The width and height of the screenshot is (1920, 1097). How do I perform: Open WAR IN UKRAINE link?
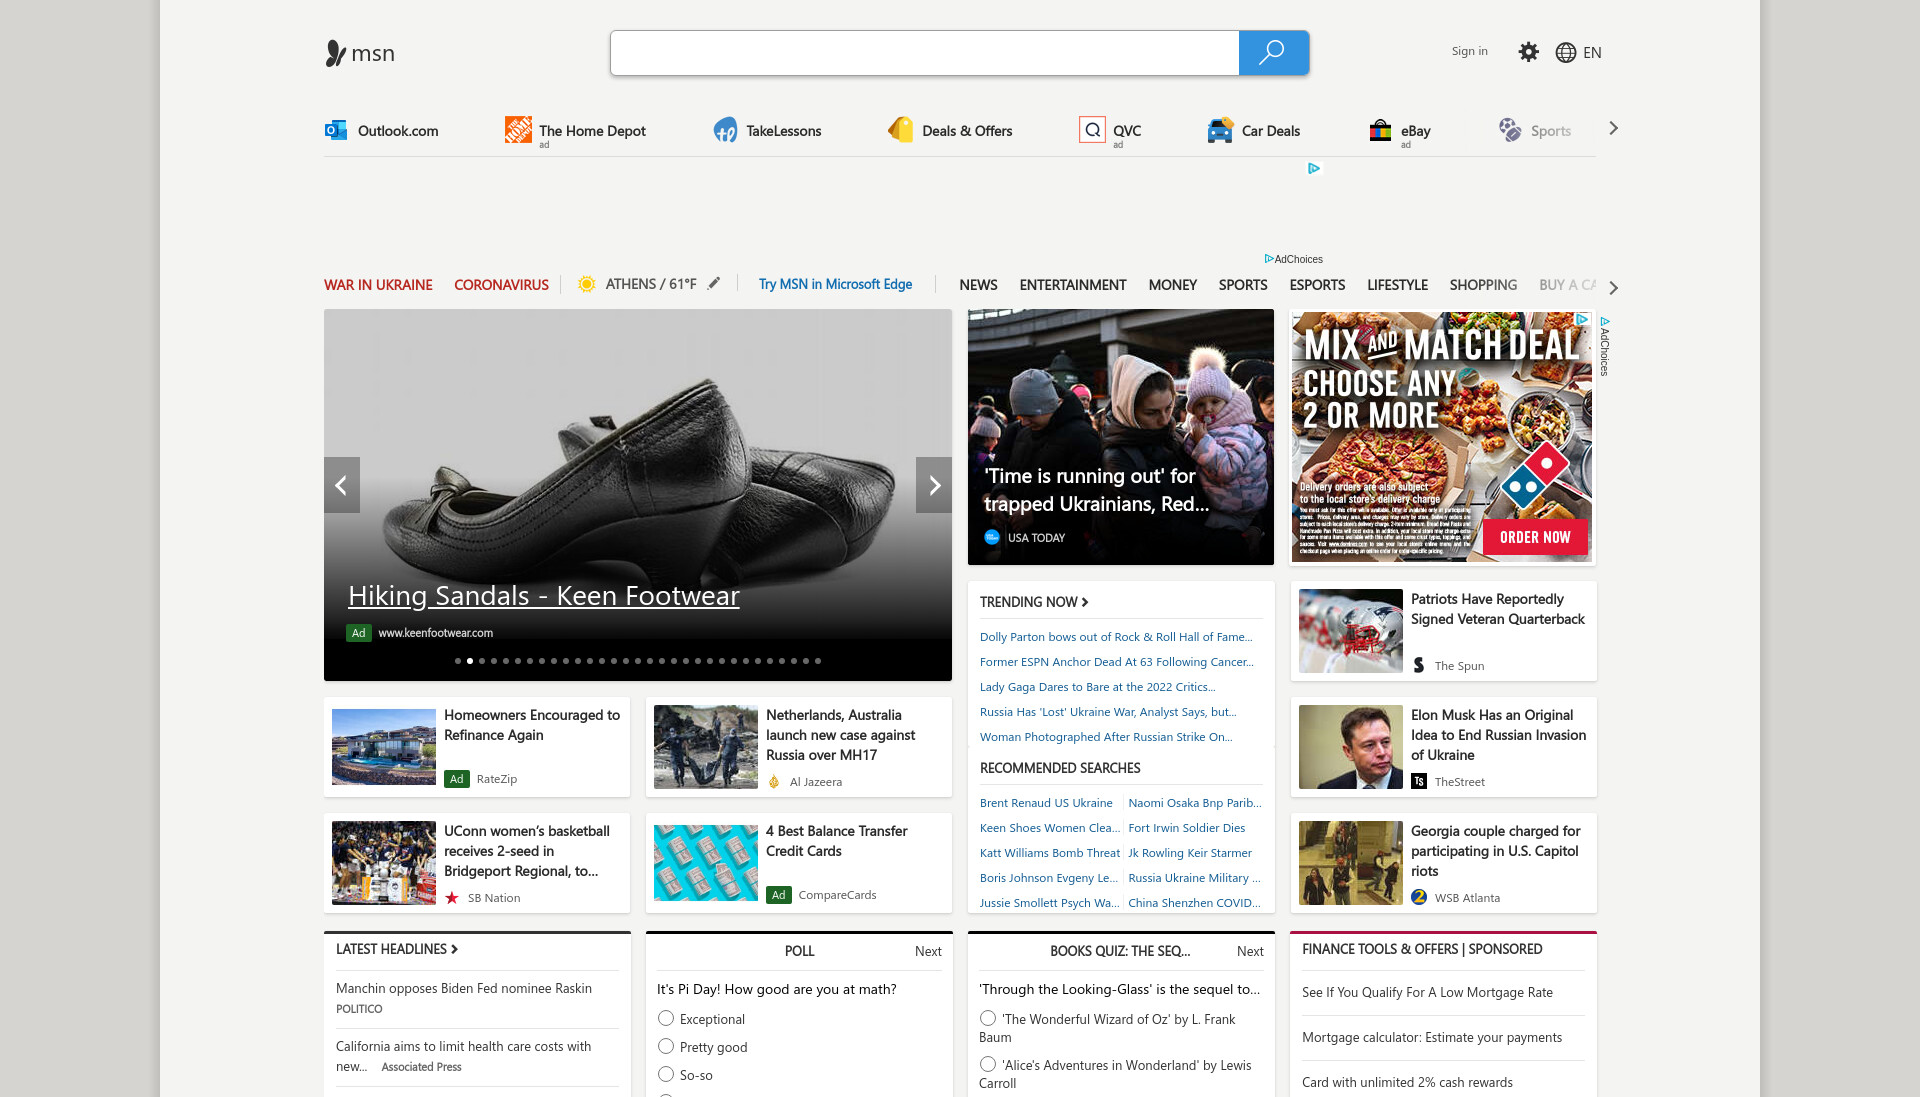tap(378, 285)
